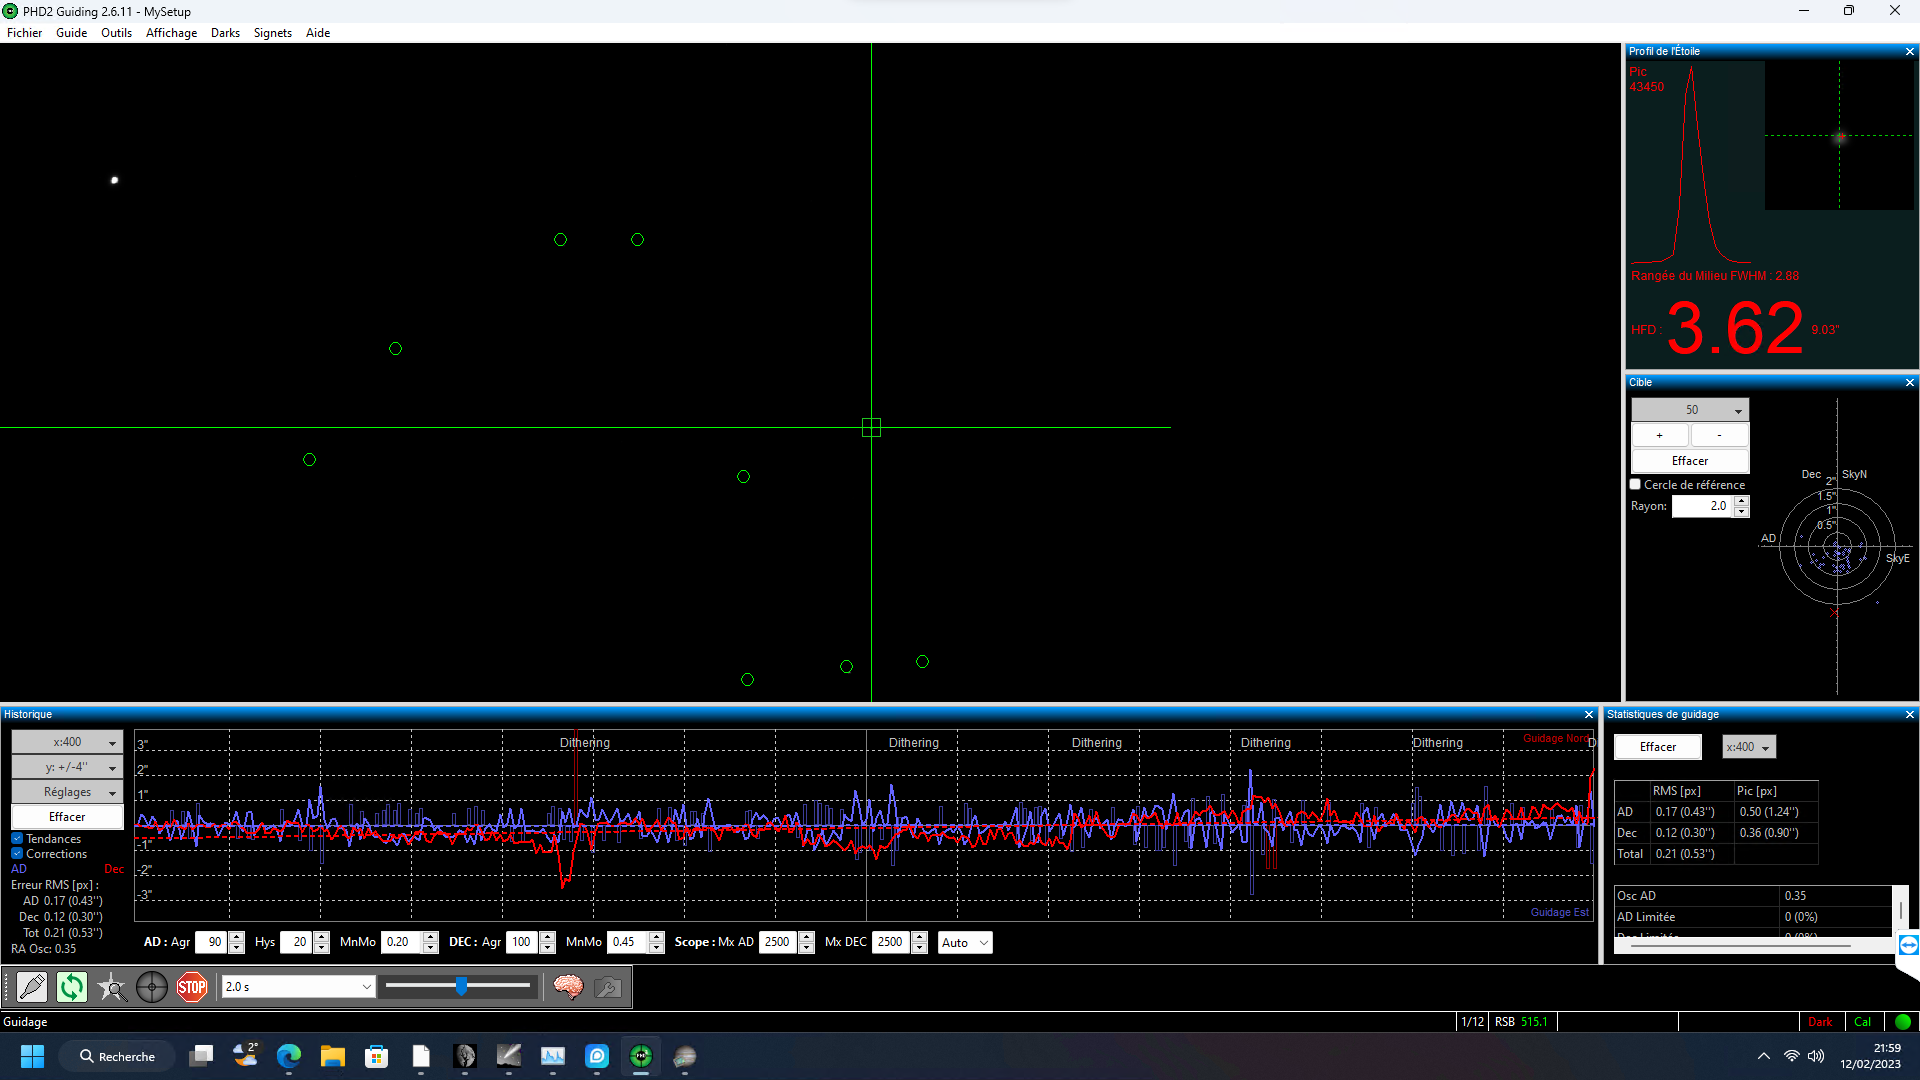Increase the Rayon spinner value
This screenshot has width=1920, height=1080.
[1742, 501]
